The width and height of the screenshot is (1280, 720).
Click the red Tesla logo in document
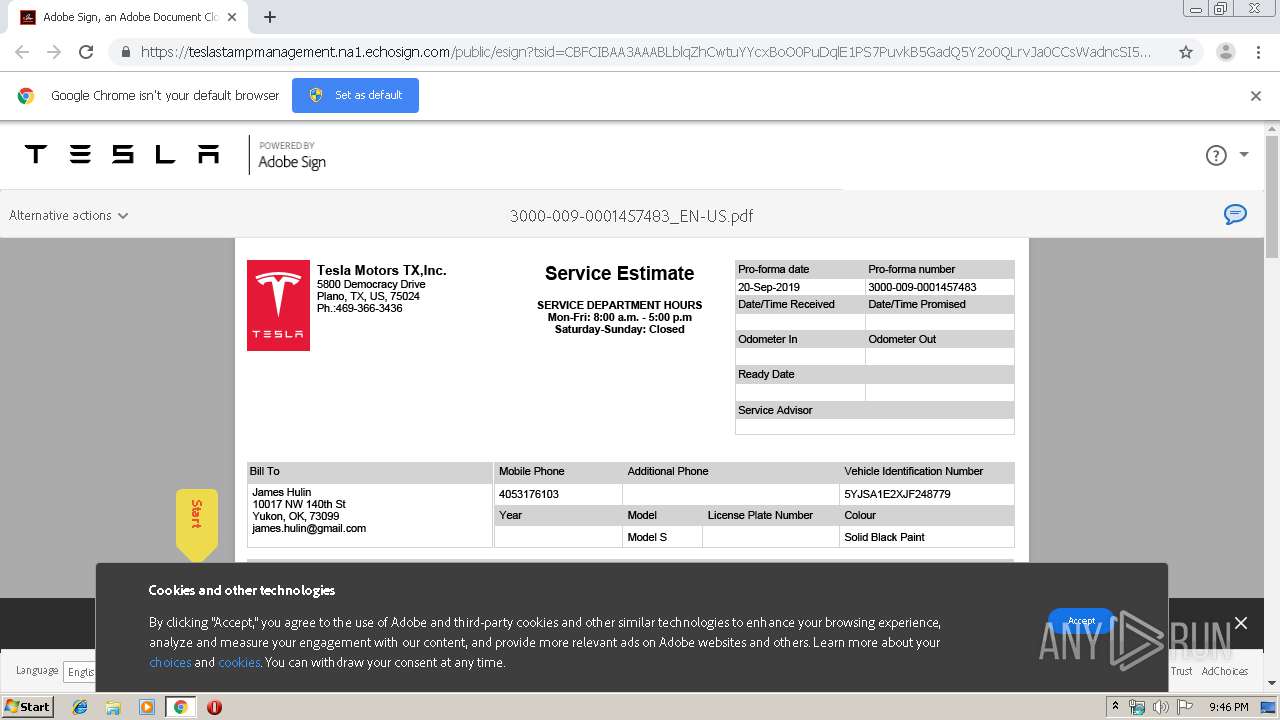278,305
